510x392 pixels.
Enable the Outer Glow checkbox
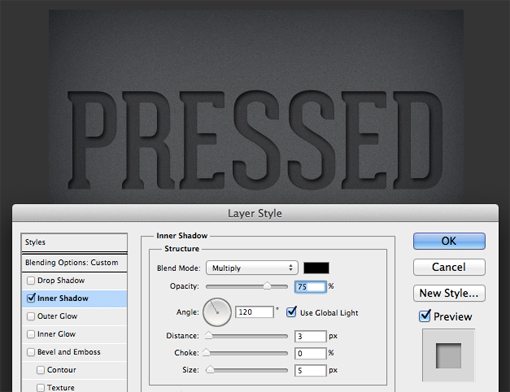point(31,316)
